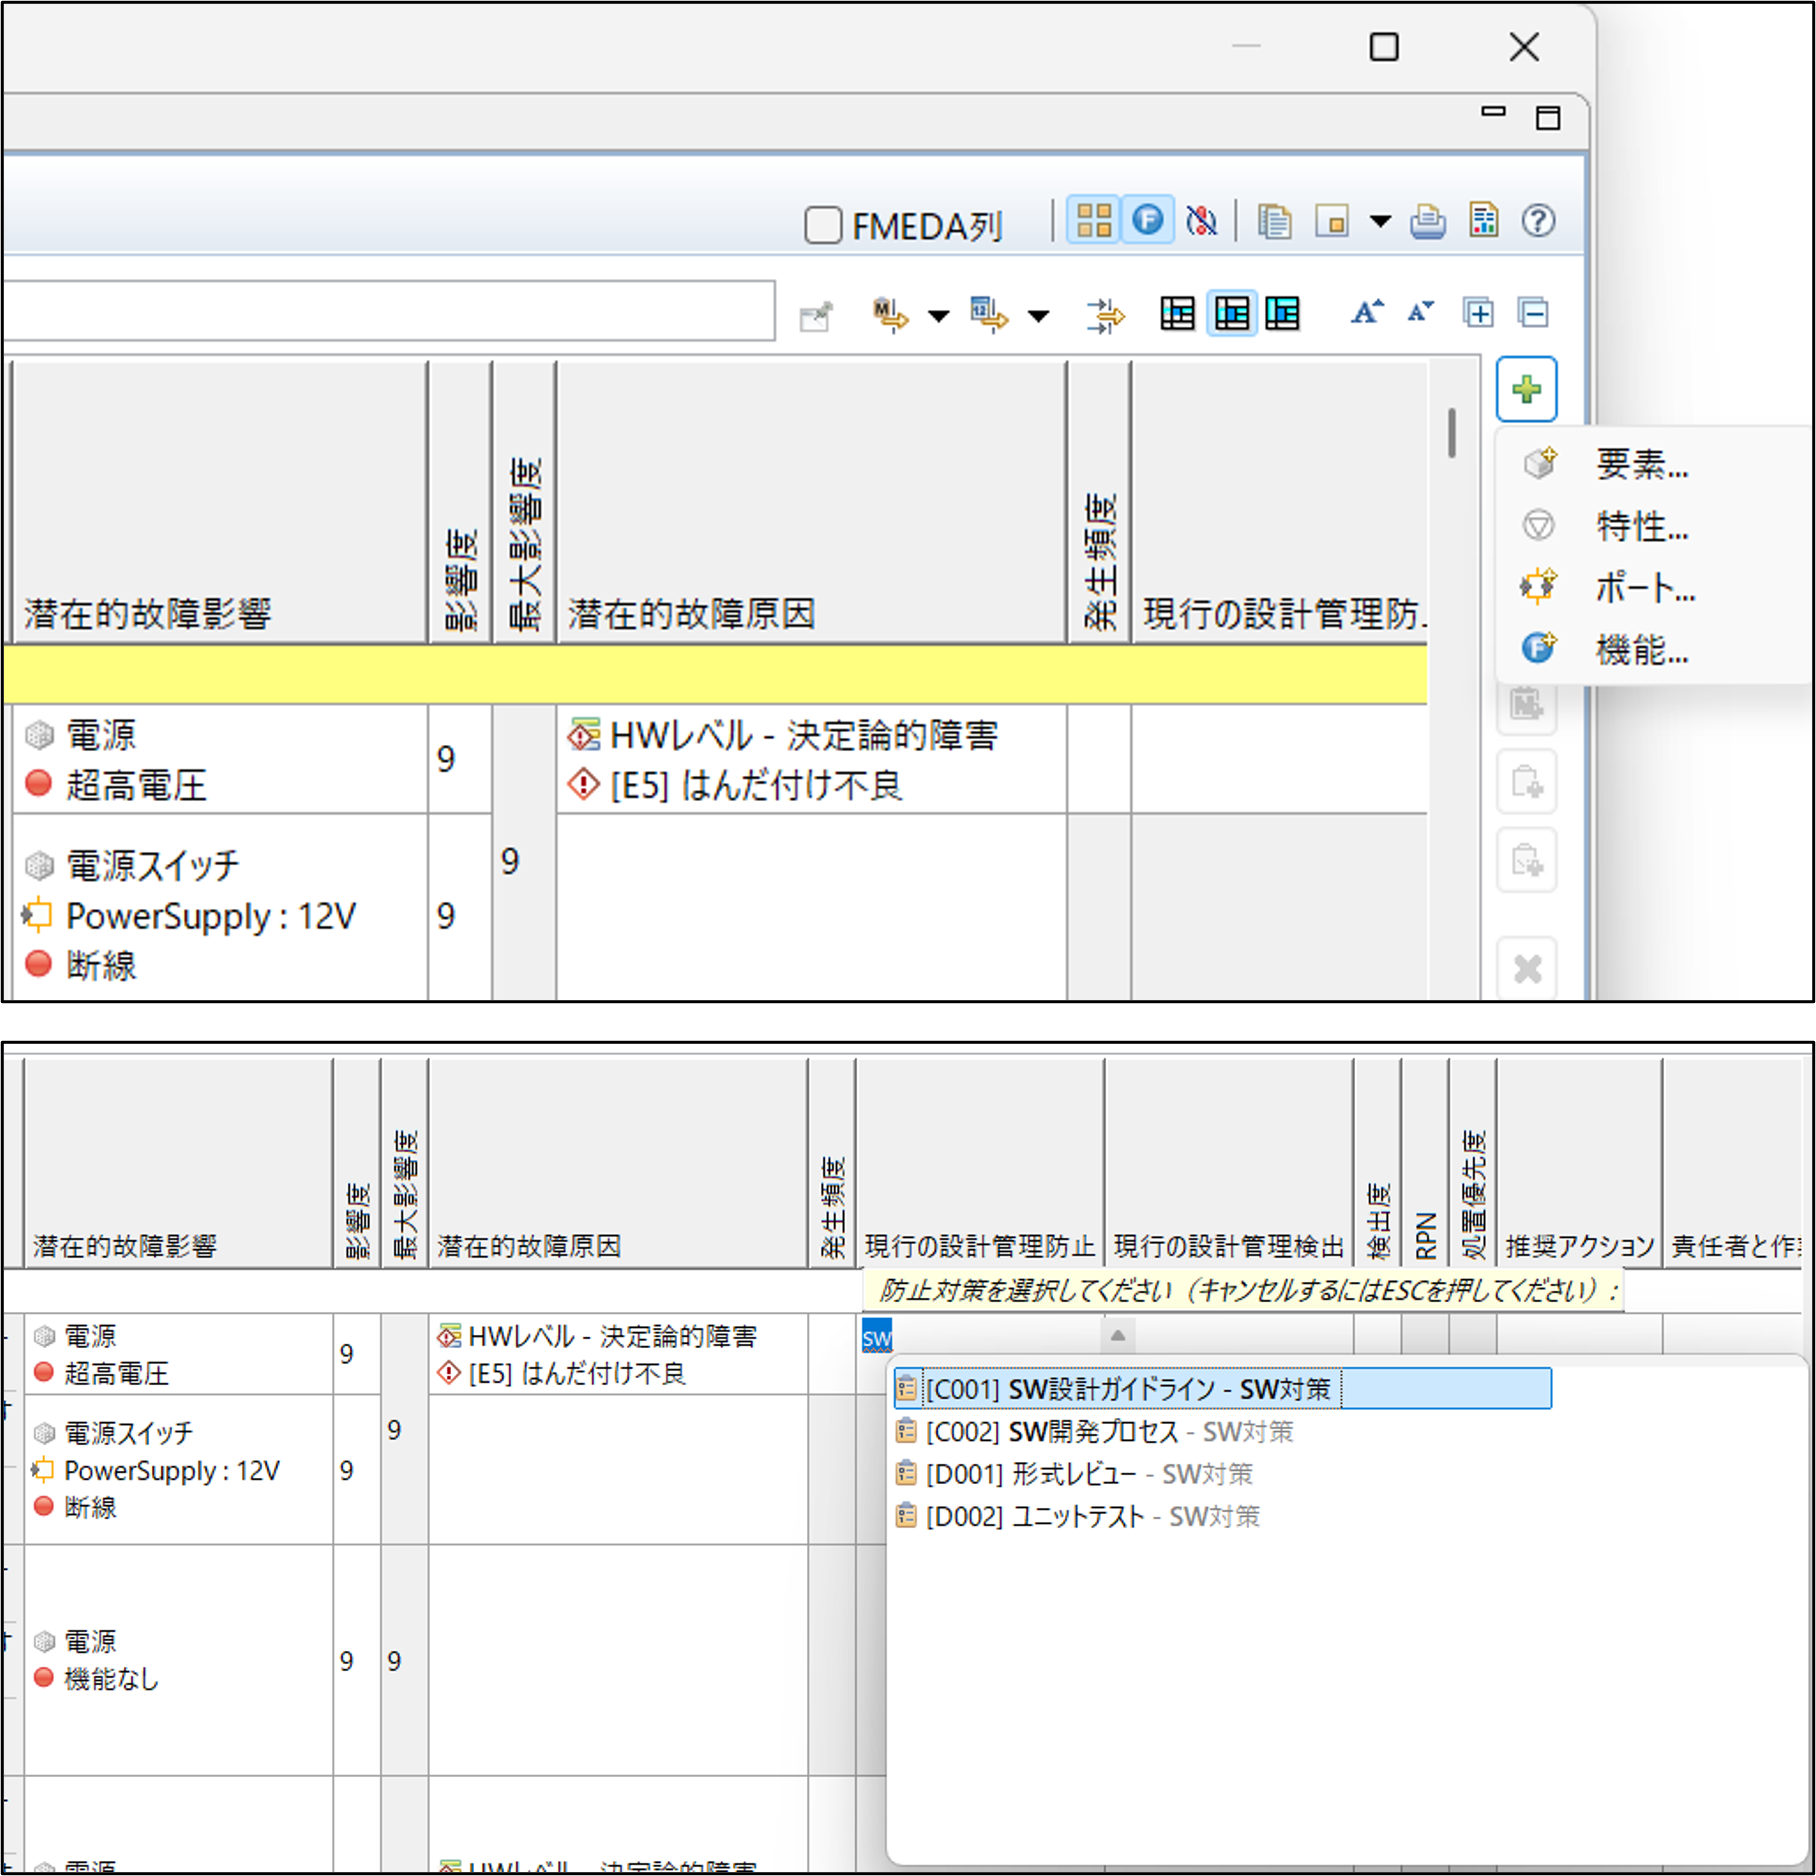1816x1876 pixels.
Task: Click the print icon in the toolbar
Action: tap(1427, 221)
